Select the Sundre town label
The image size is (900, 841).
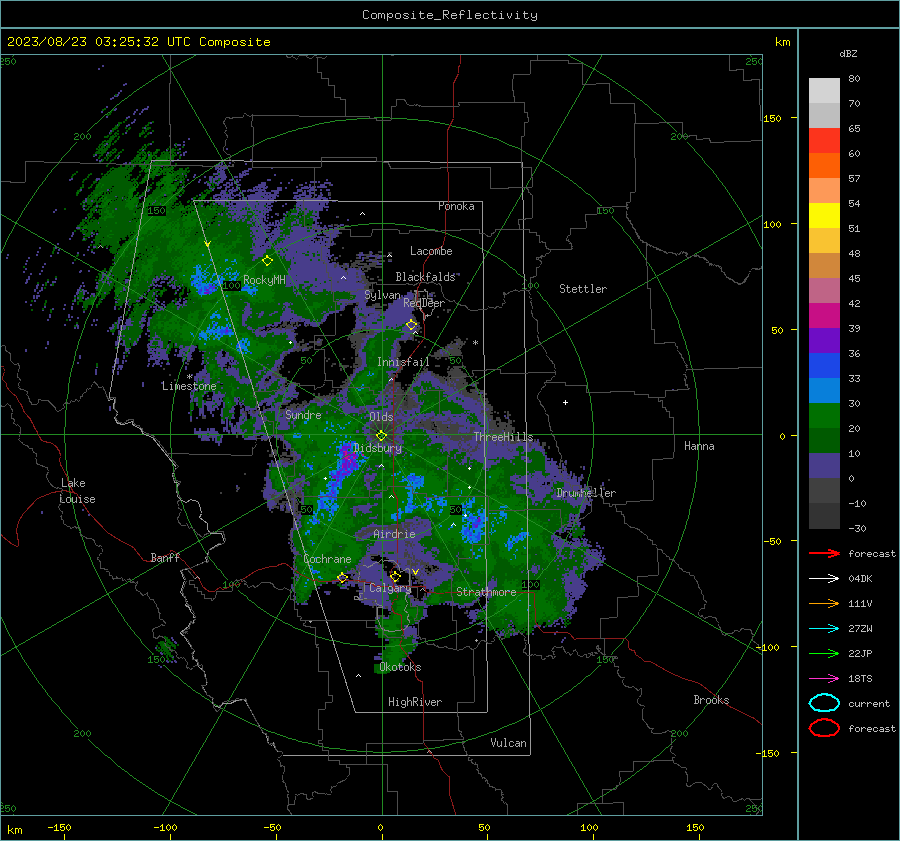pos(303,414)
